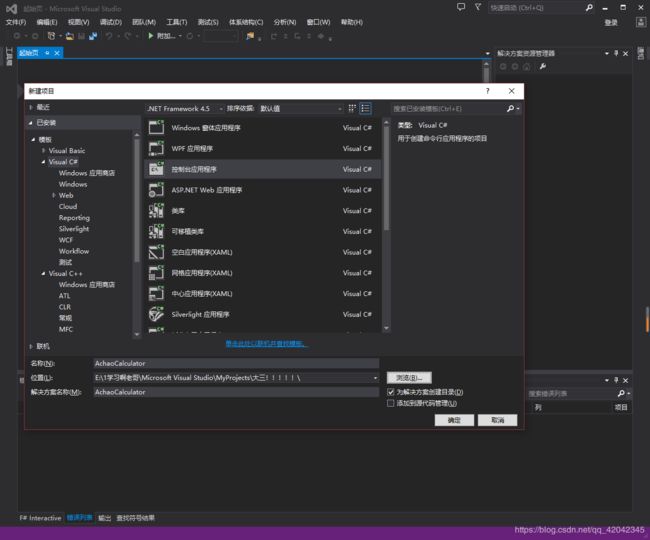Select the ASP.NET Web 应用程序 template icon

click(x=156, y=189)
